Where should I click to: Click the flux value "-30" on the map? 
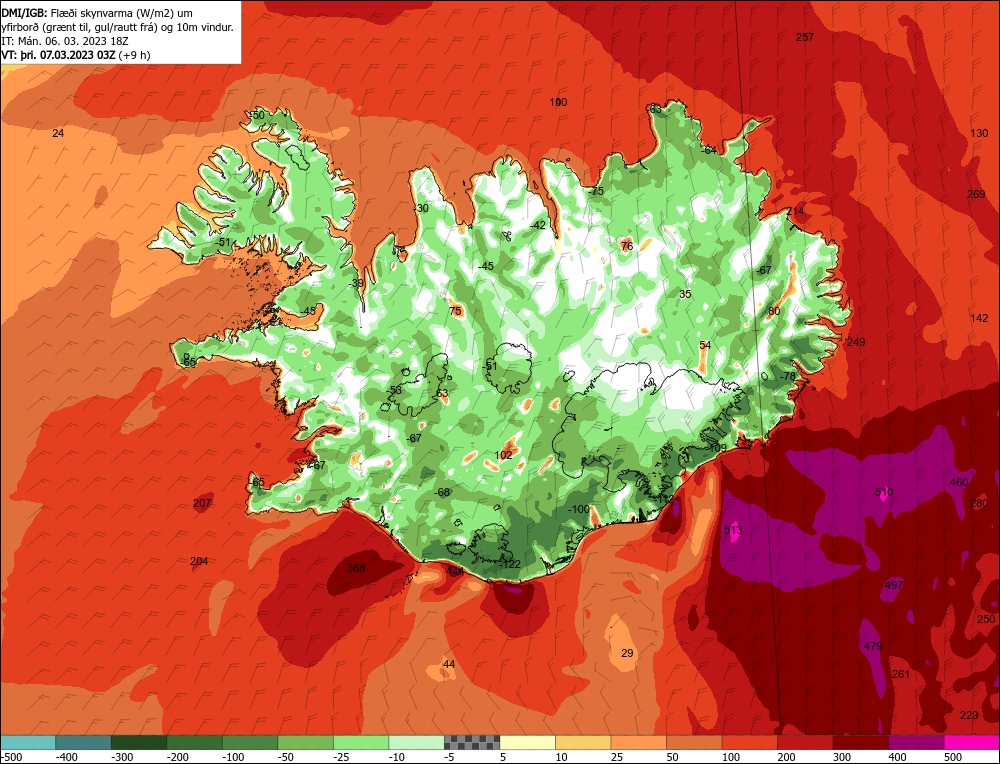click(x=421, y=208)
